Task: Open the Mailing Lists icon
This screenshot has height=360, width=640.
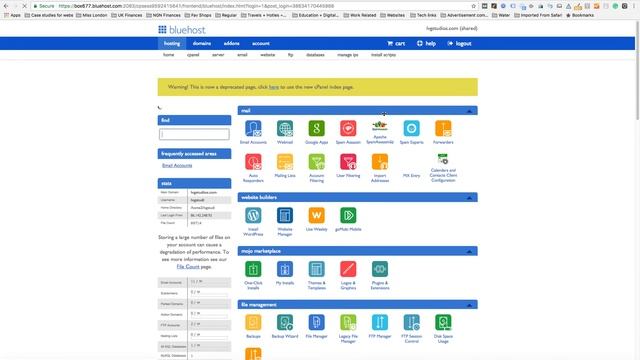Action: coord(285,162)
